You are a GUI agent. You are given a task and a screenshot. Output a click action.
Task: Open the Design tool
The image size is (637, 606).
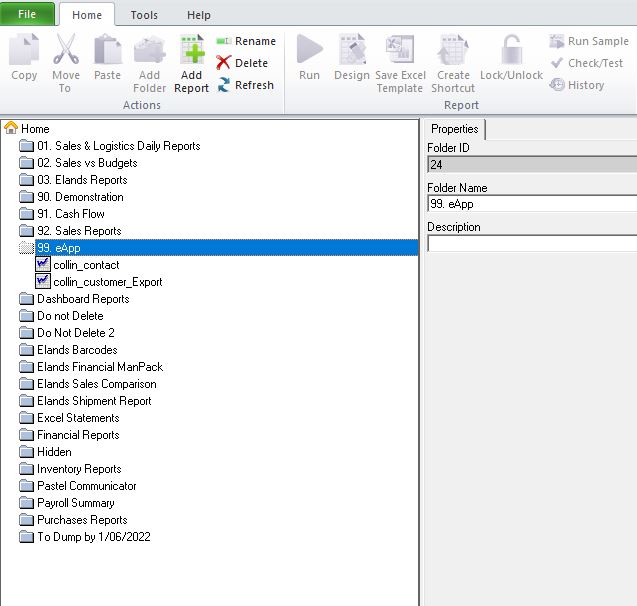[352, 52]
